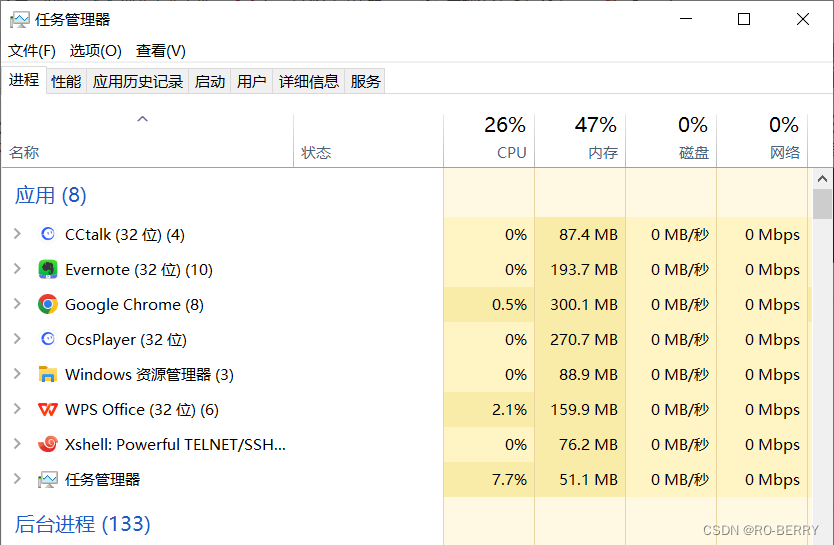834x545 pixels.
Task: Expand the CCtalk process group
Action: 17,235
